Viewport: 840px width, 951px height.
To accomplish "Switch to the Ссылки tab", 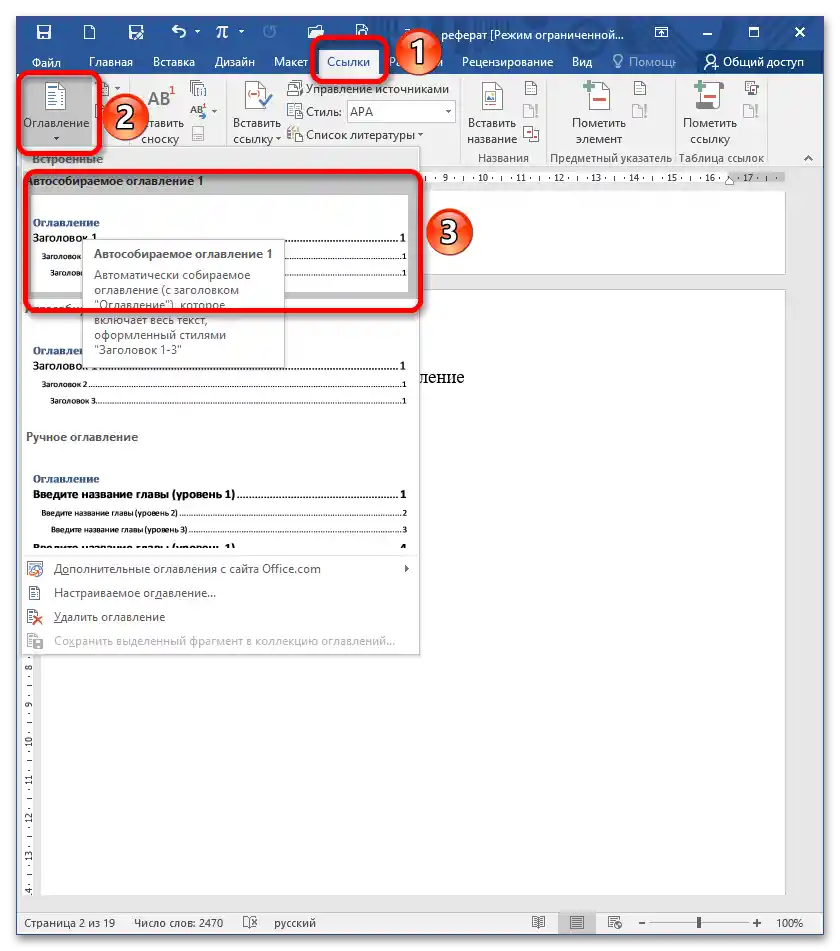I will (348, 62).
